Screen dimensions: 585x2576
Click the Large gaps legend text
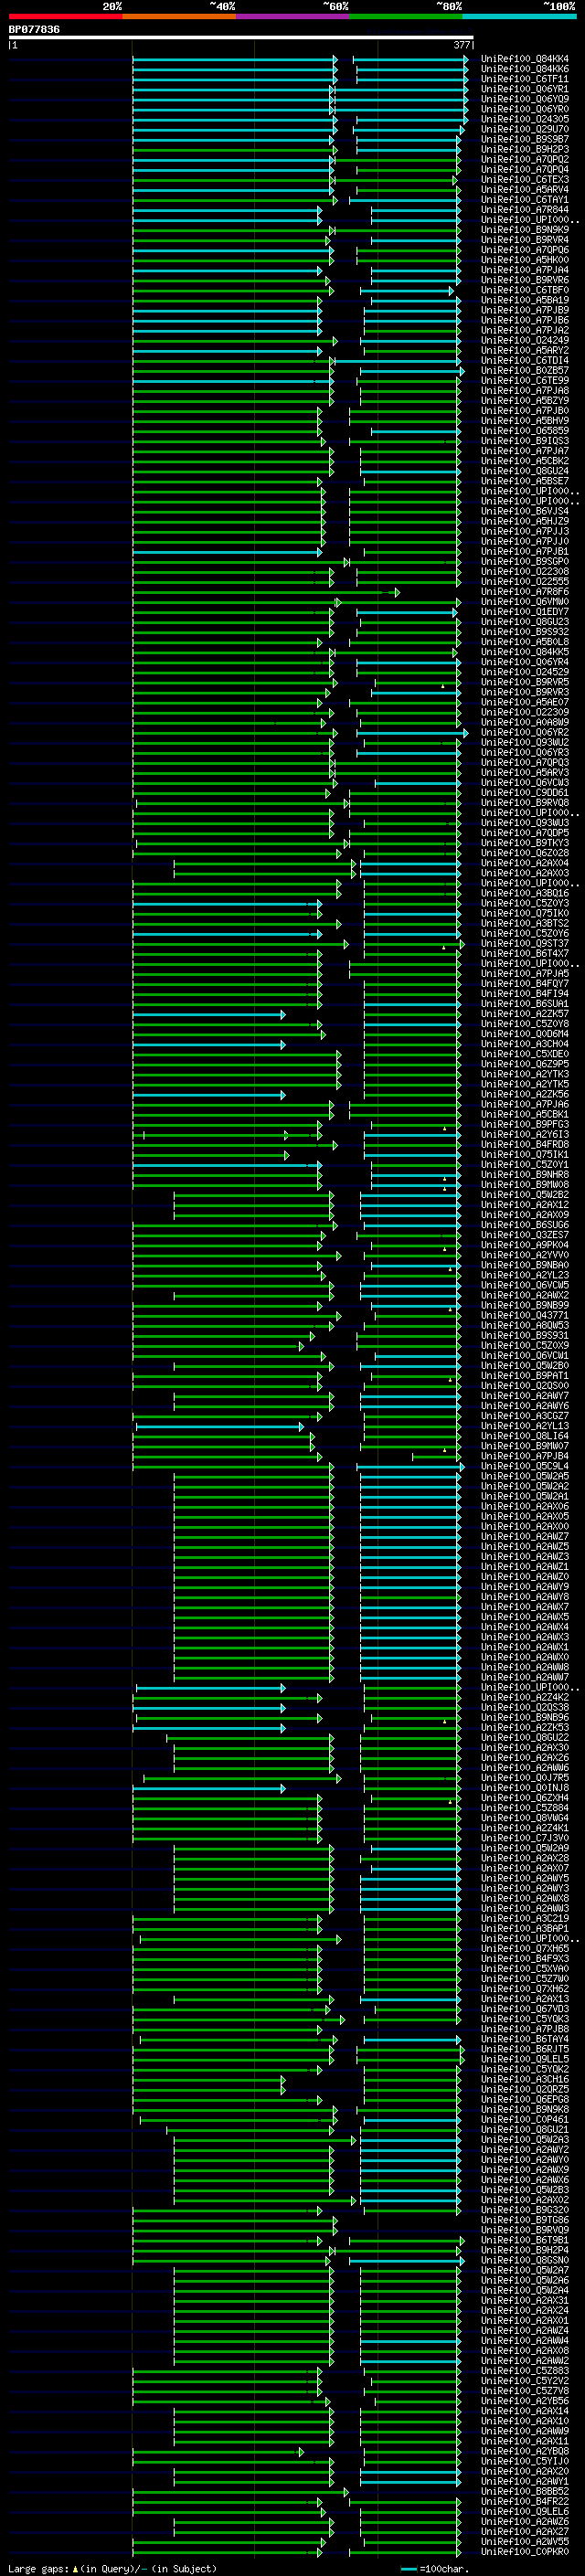tap(39, 2568)
